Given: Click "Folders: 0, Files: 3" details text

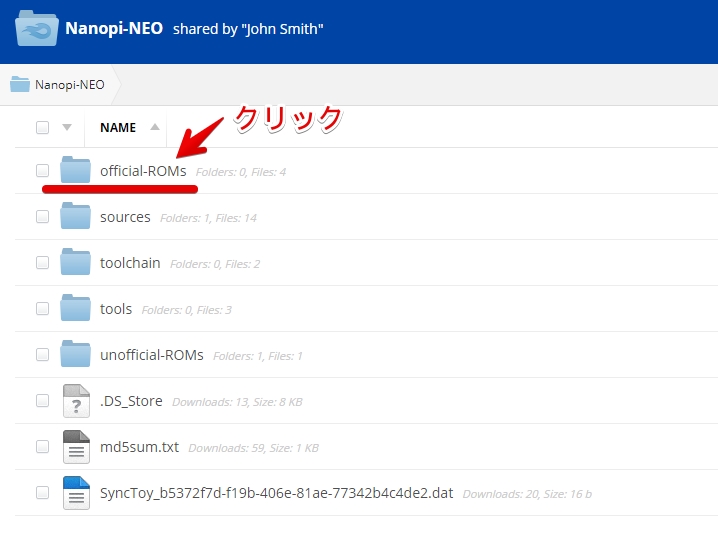Looking at the screenshot, I should (186, 310).
